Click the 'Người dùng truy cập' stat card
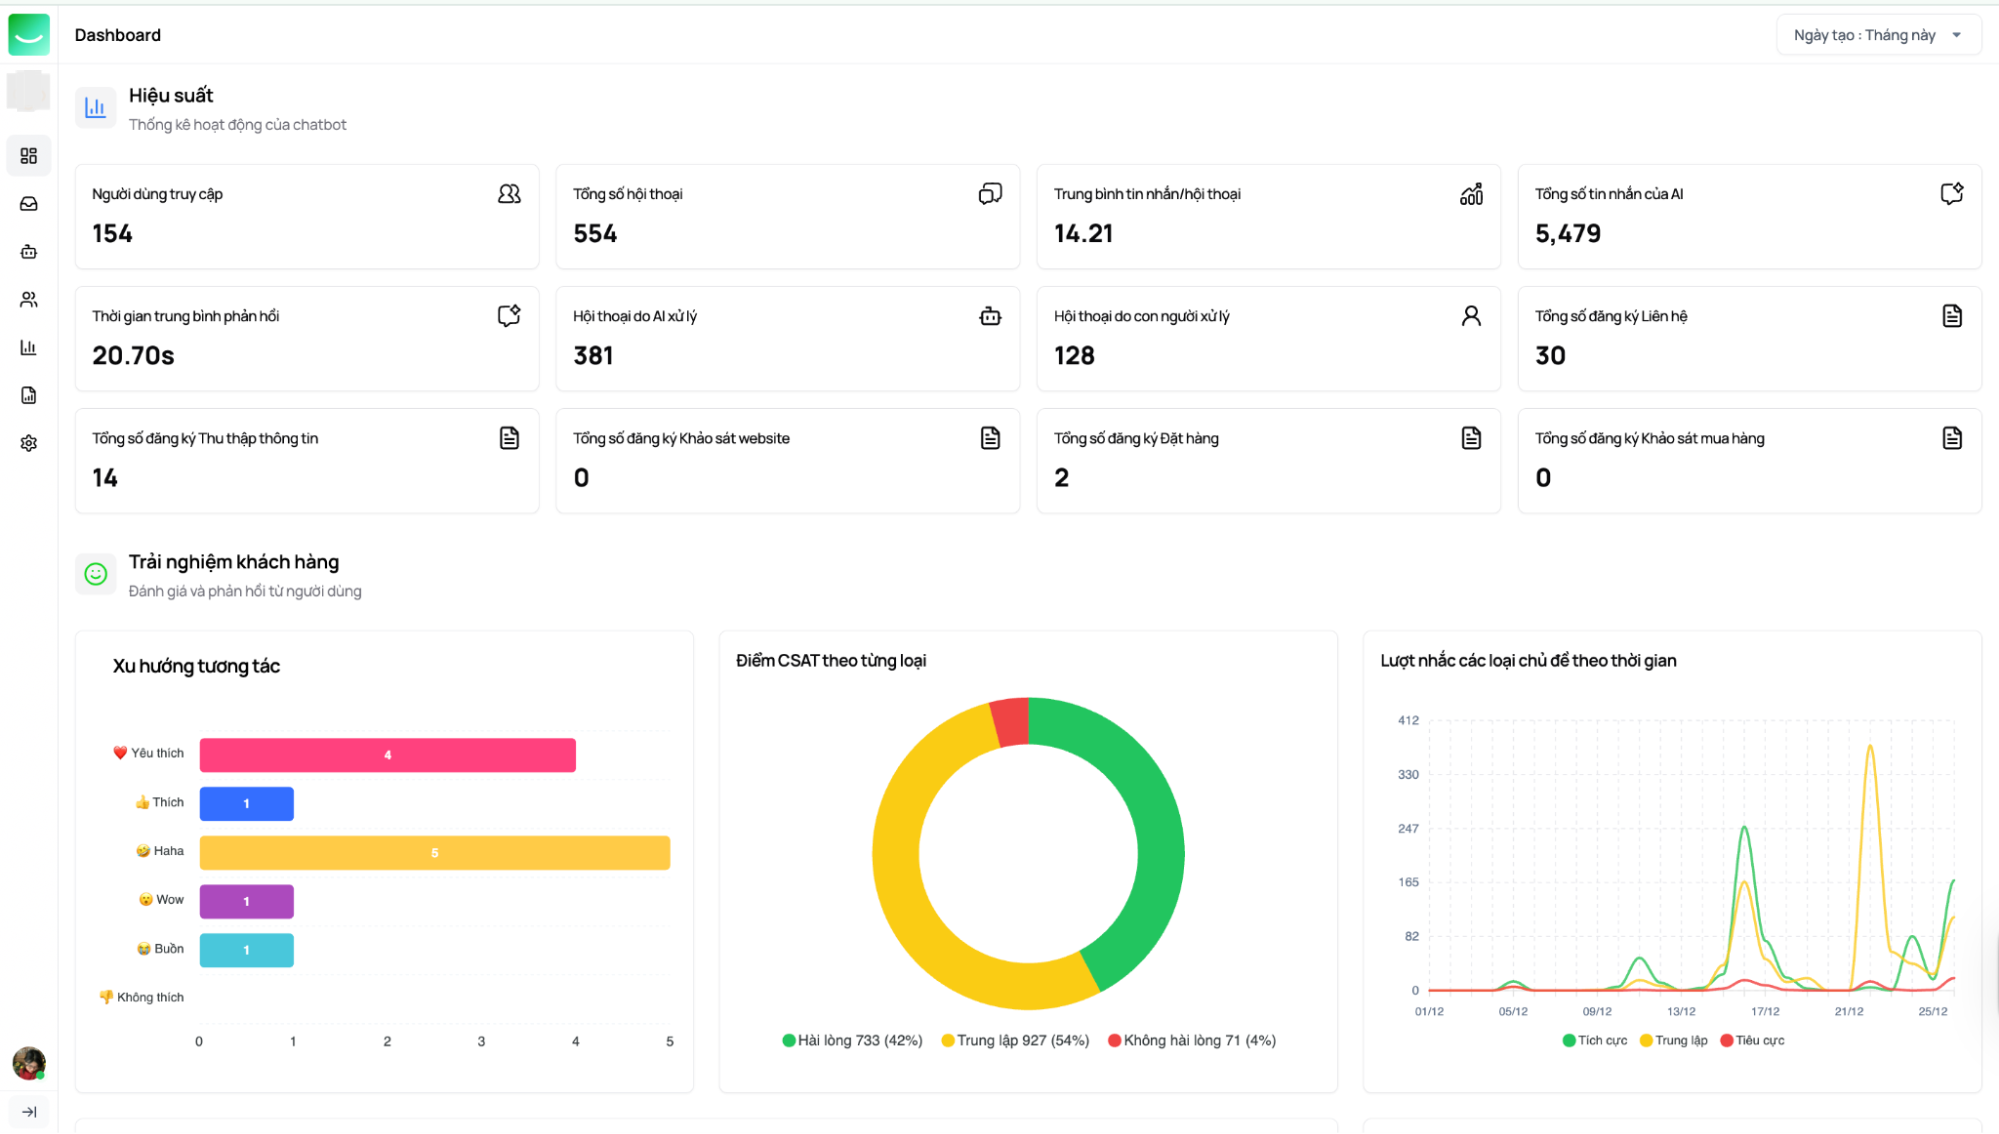Image resolution: width=1999 pixels, height=1134 pixels. (306, 216)
